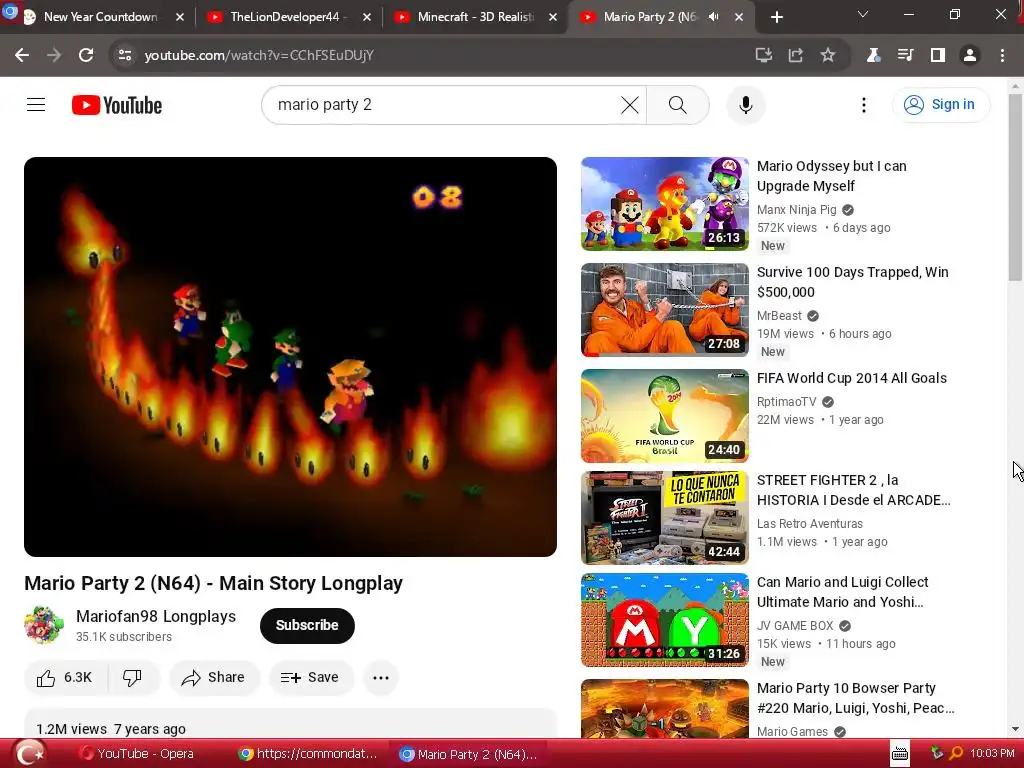Bookmark this page with the star

pos(827,56)
